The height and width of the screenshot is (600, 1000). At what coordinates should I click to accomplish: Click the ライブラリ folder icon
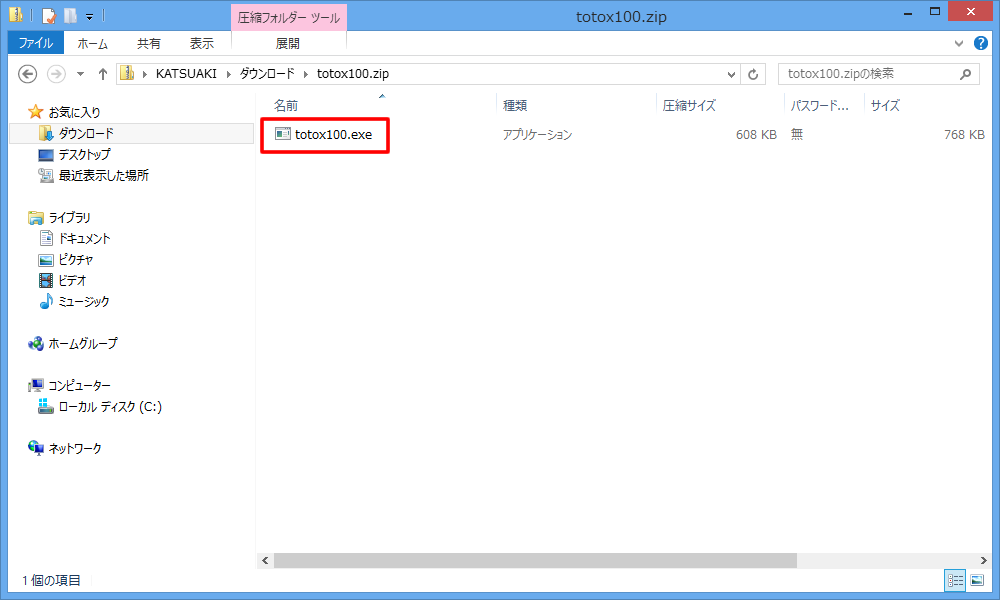(36, 217)
